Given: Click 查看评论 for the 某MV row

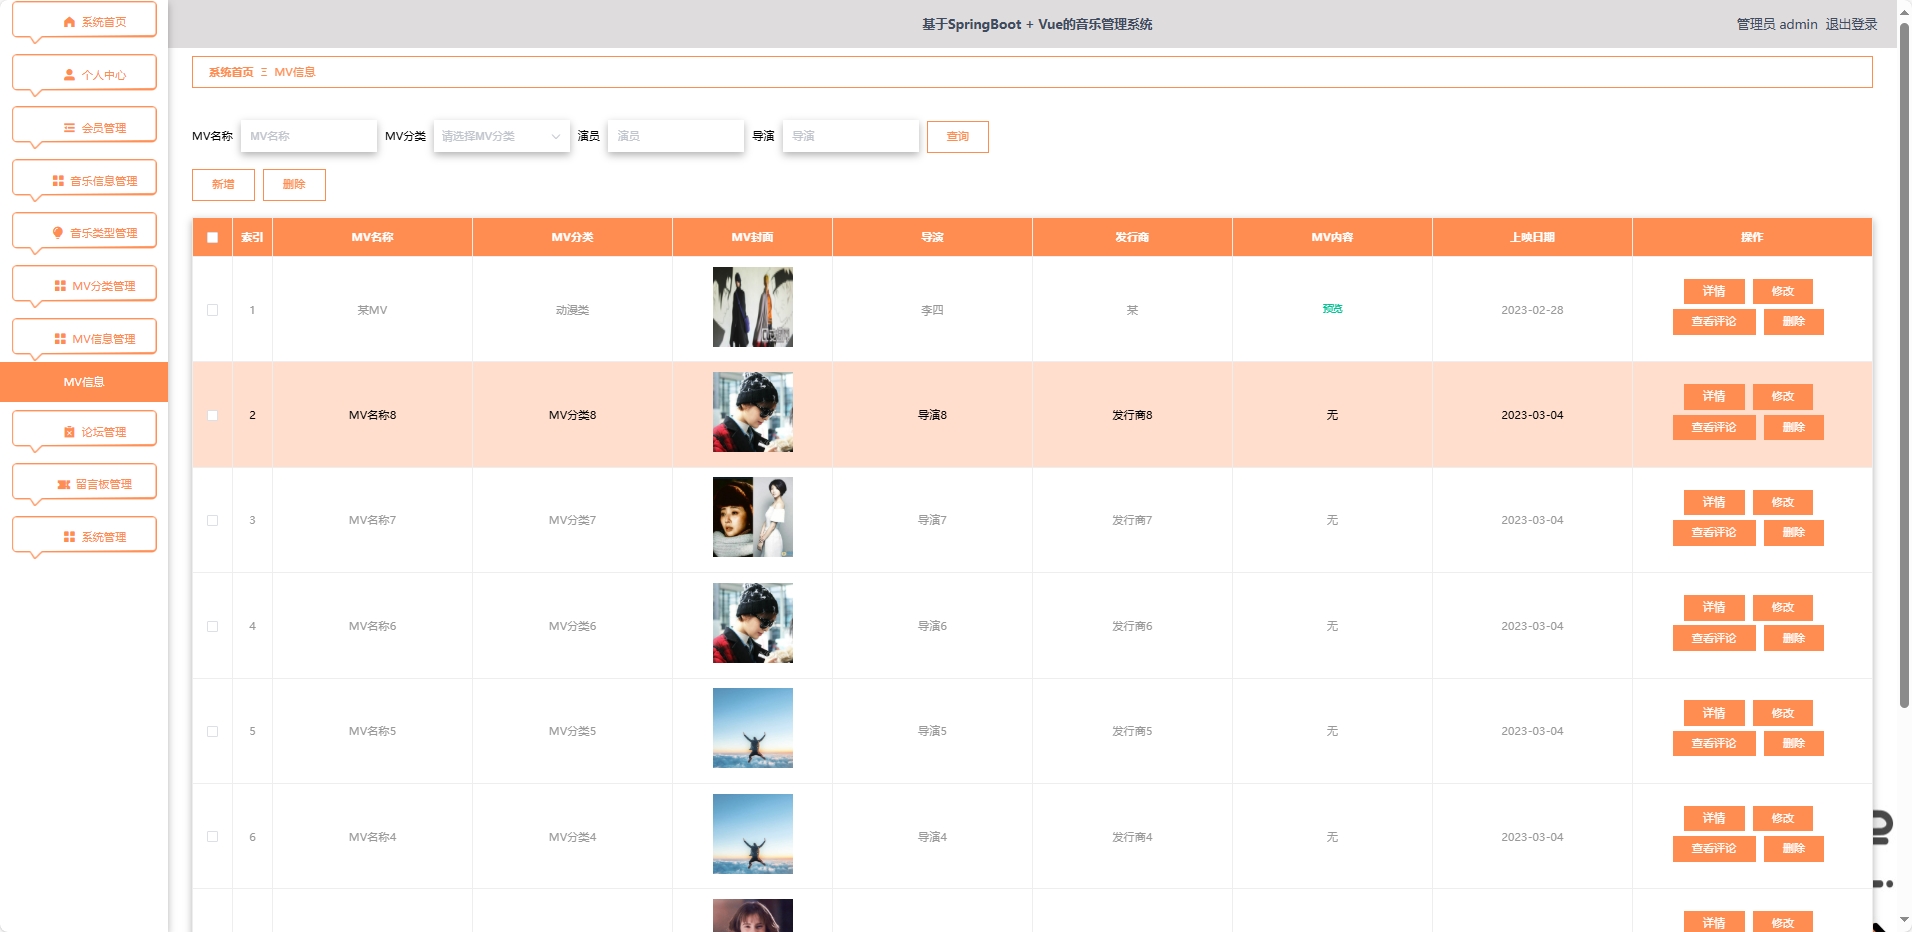Looking at the screenshot, I should (x=1714, y=321).
